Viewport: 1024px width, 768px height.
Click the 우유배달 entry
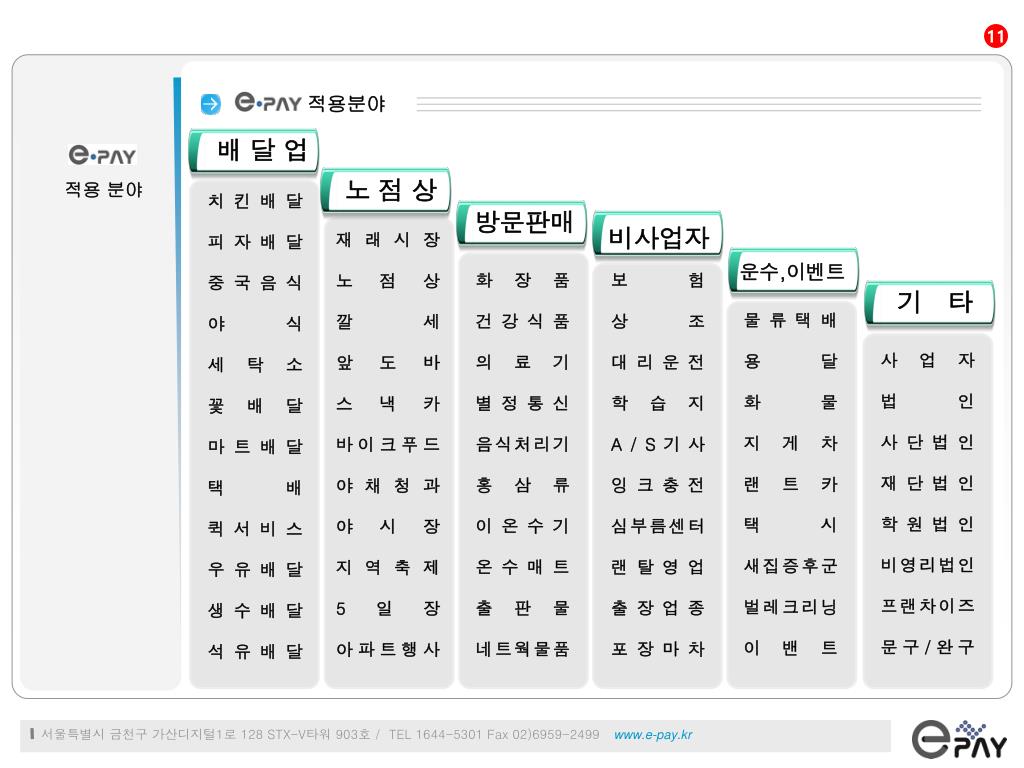[255, 569]
